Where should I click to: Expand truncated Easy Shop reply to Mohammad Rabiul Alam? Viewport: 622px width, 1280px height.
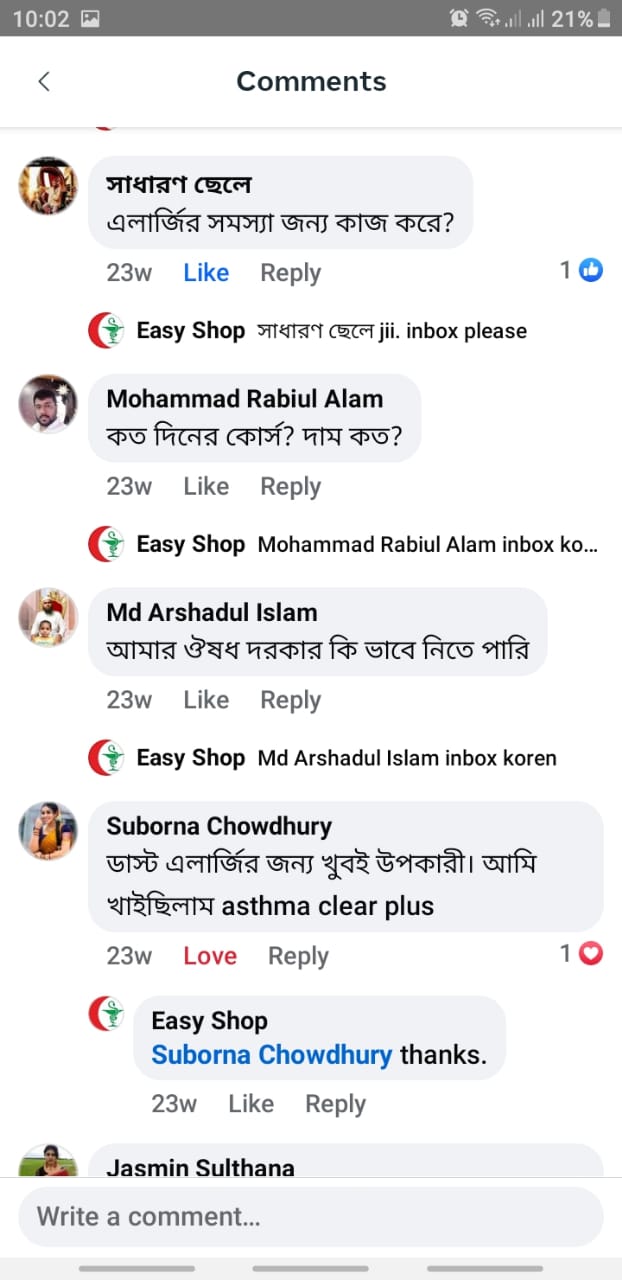click(x=428, y=545)
